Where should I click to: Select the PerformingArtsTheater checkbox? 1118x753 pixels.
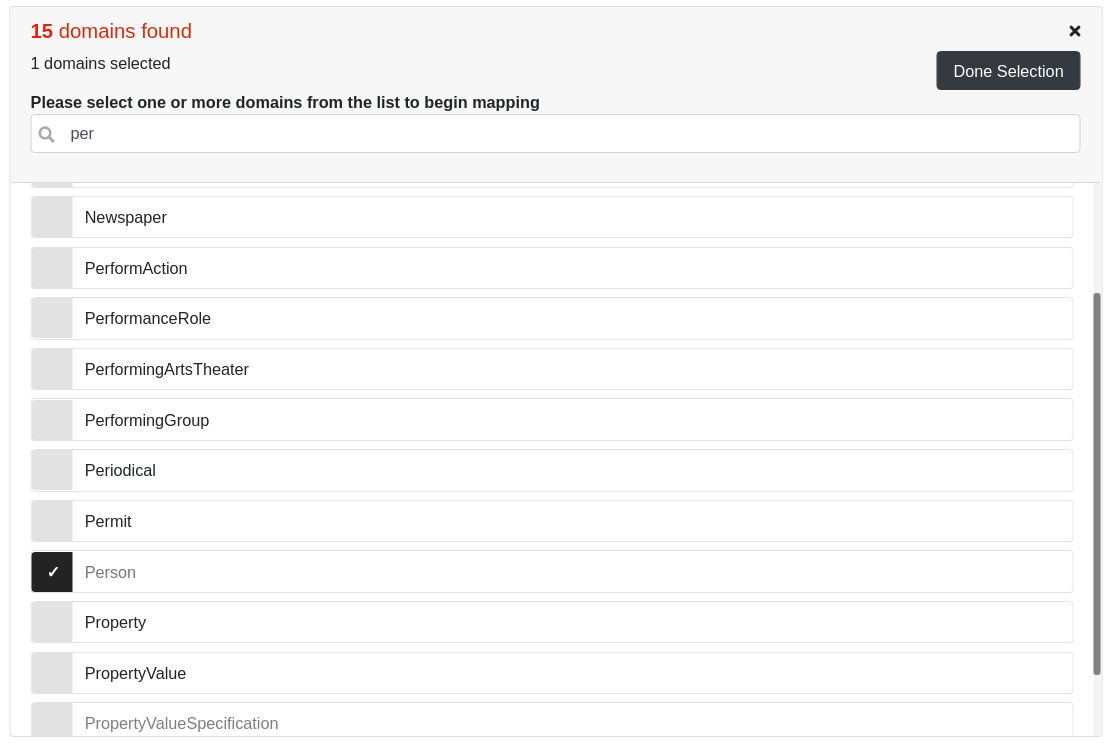click(51, 368)
